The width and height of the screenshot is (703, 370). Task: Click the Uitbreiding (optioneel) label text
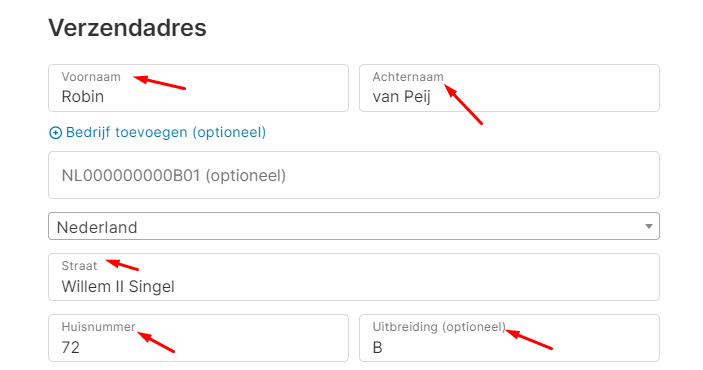coord(439,326)
